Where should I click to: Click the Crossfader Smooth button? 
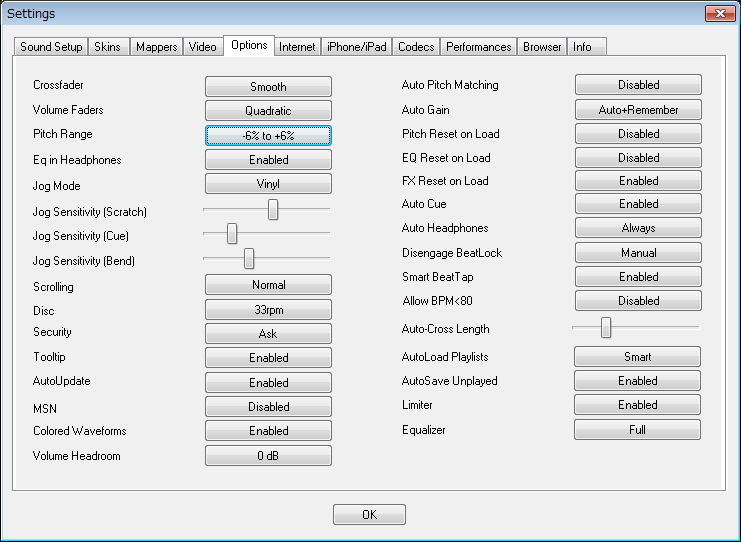pyautogui.click(x=268, y=87)
